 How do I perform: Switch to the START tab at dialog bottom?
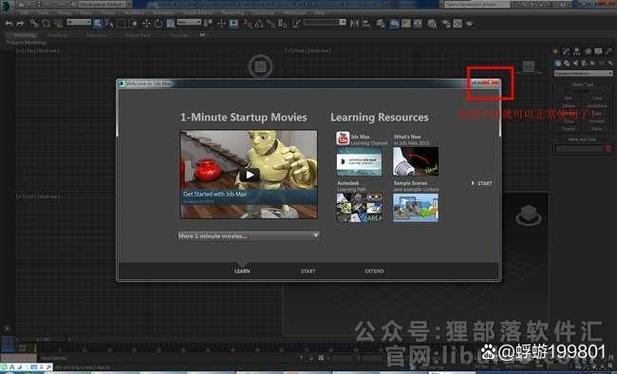[308, 271]
